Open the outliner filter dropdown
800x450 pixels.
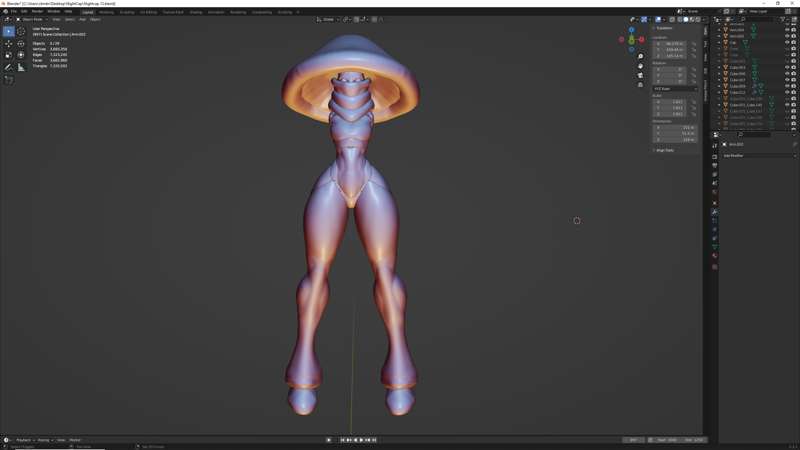(783, 19)
